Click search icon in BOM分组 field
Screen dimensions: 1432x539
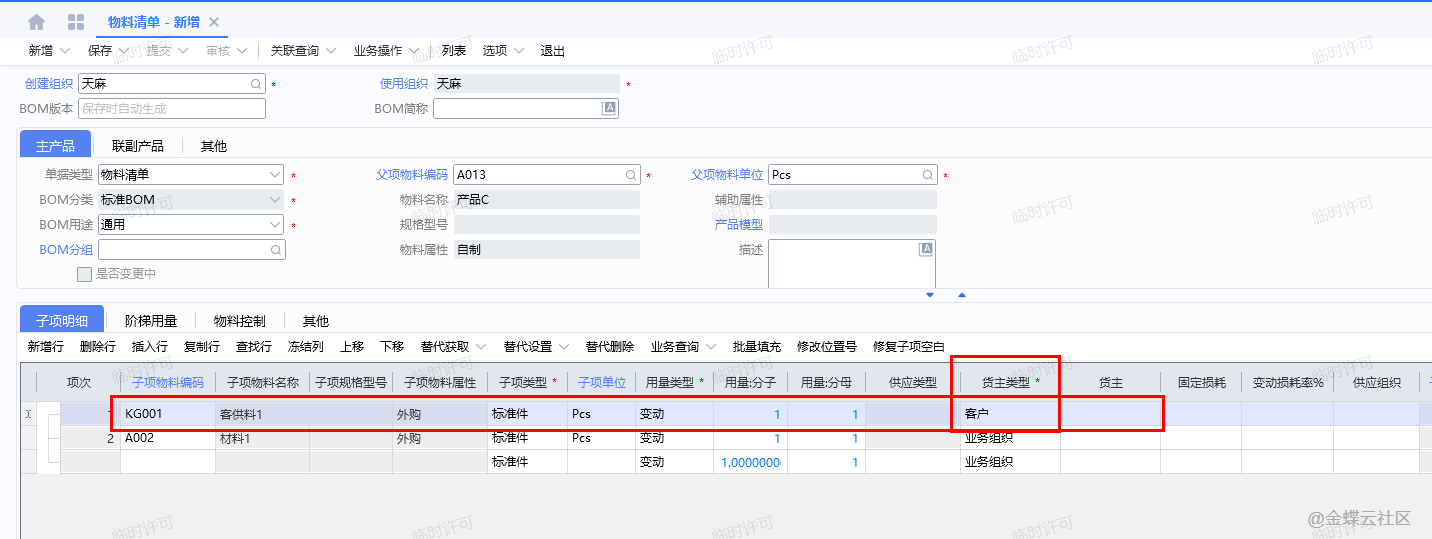276,250
